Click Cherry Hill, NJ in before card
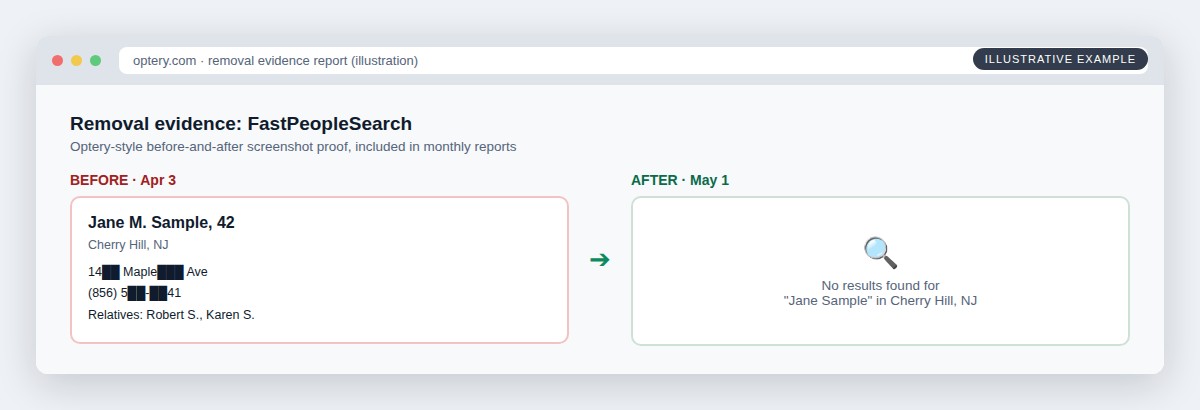Image resolution: width=1200 pixels, height=410 pixels. pos(129,245)
